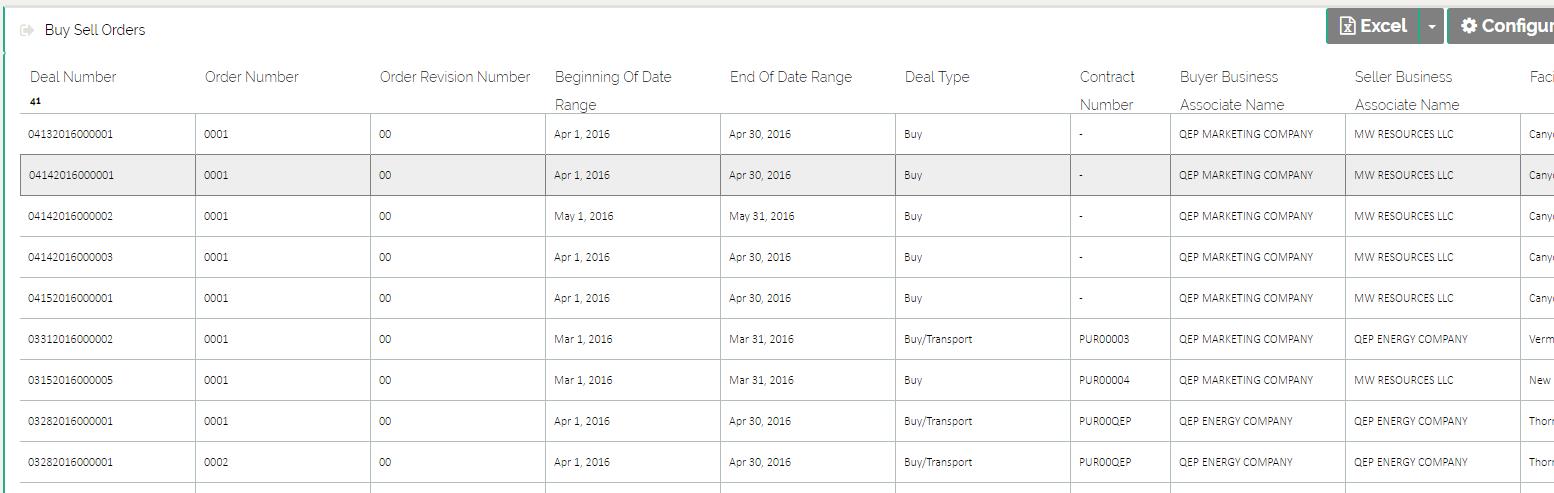The image size is (1554, 493).
Task: Sort by the Order Number column header
Action: [252, 77]
